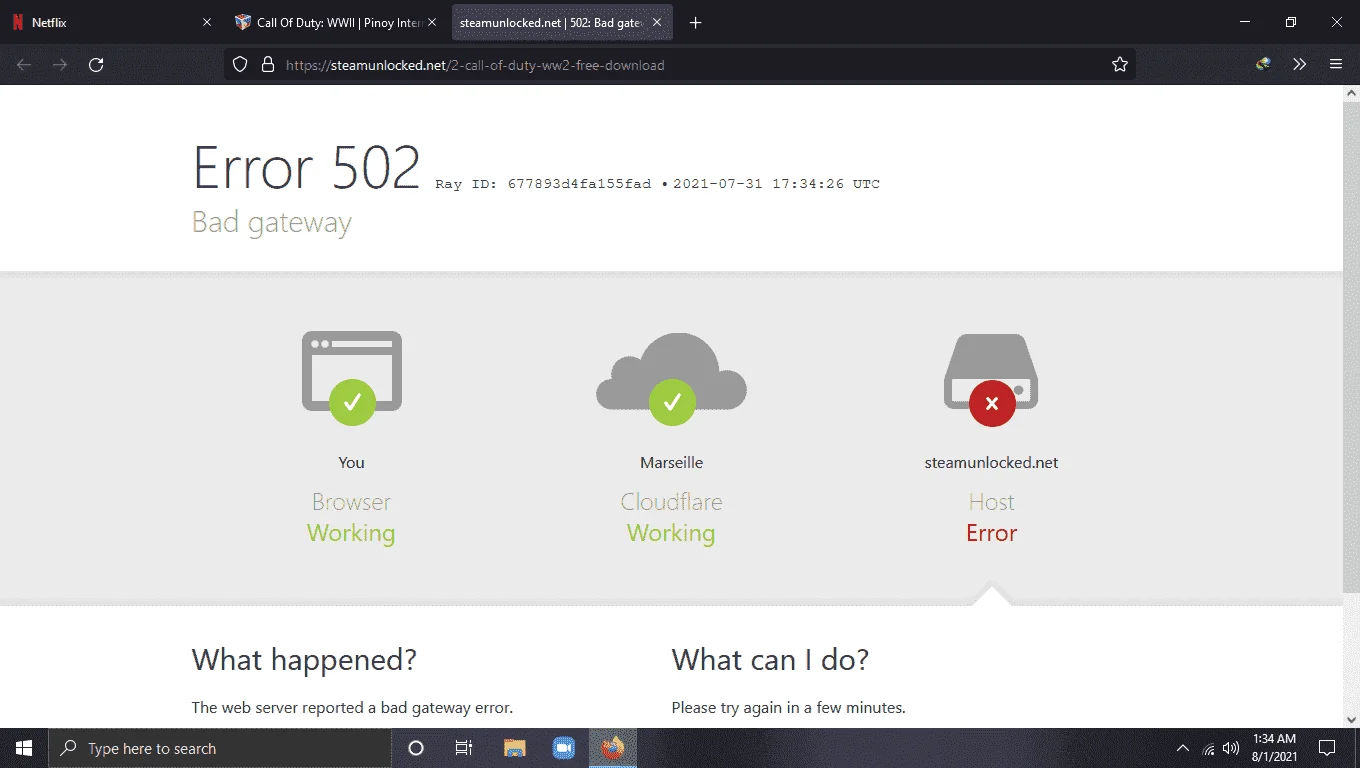Open the tracking protection shield icon

click(x=240, y=65)
